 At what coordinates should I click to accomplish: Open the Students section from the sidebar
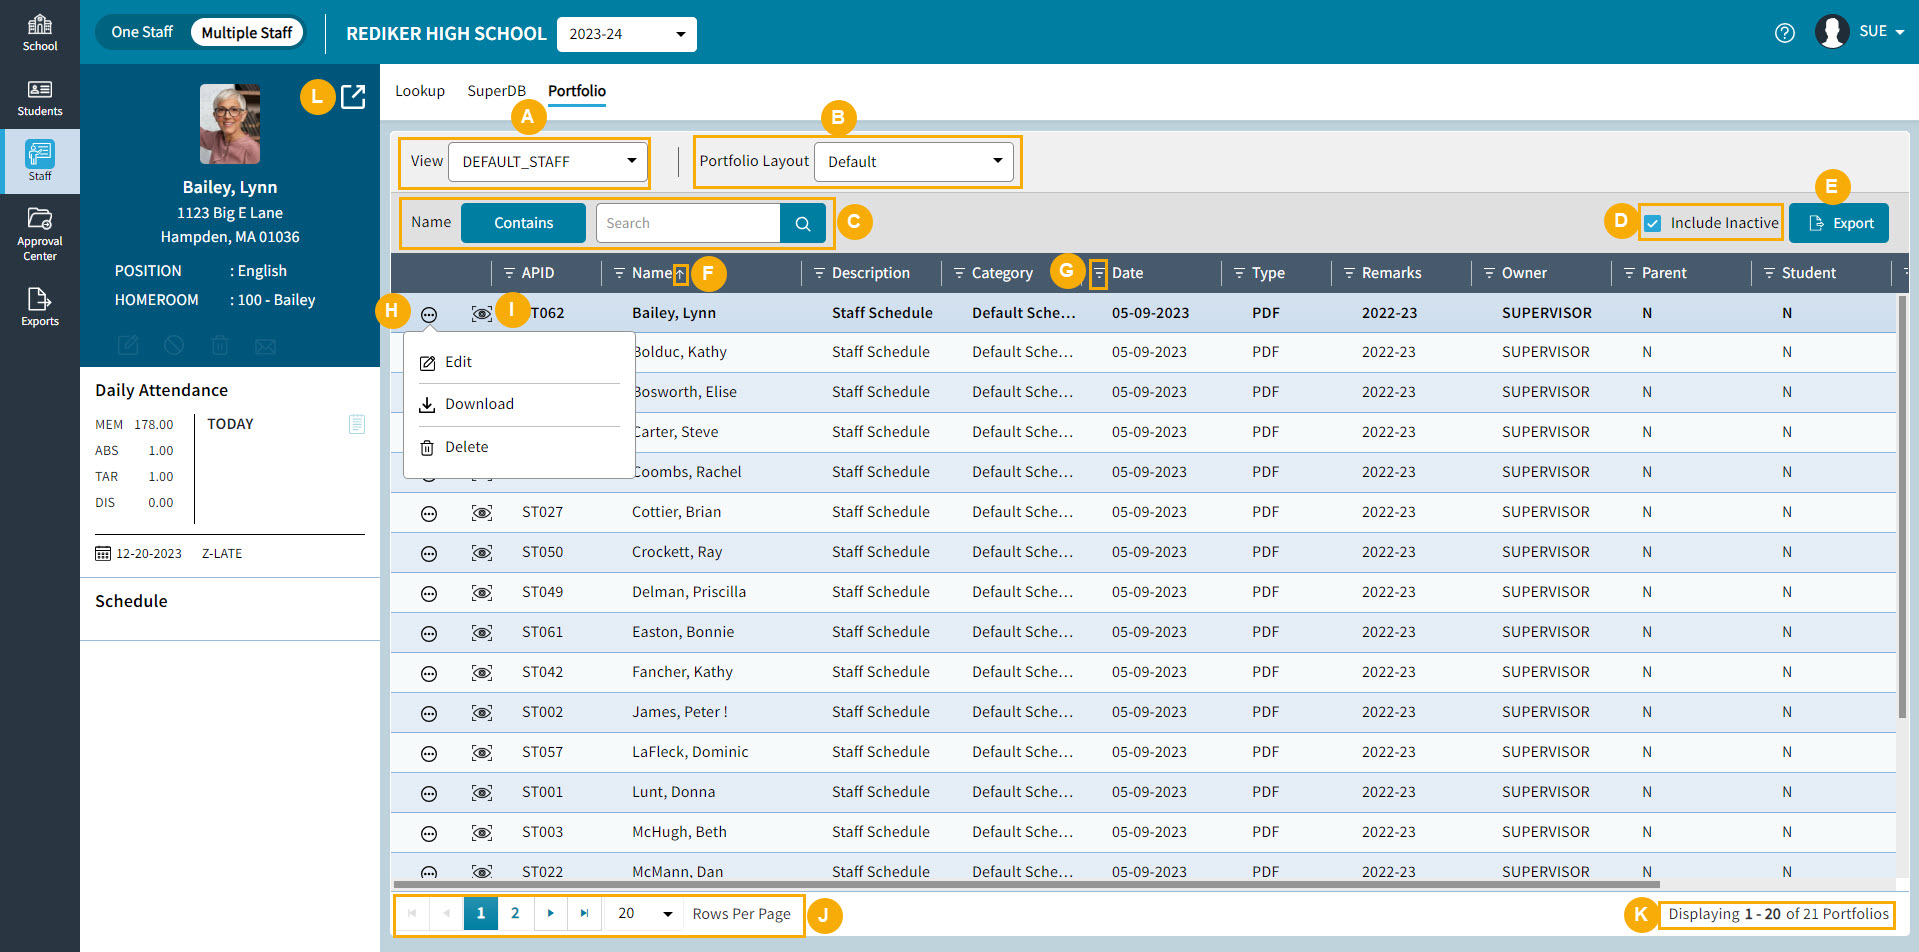40,97
